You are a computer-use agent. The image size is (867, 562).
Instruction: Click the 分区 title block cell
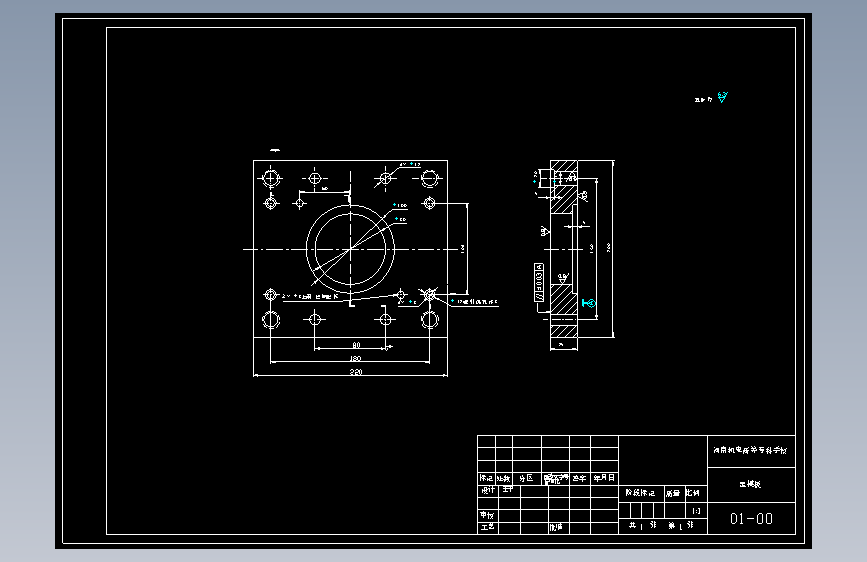(x=526, y=478)
